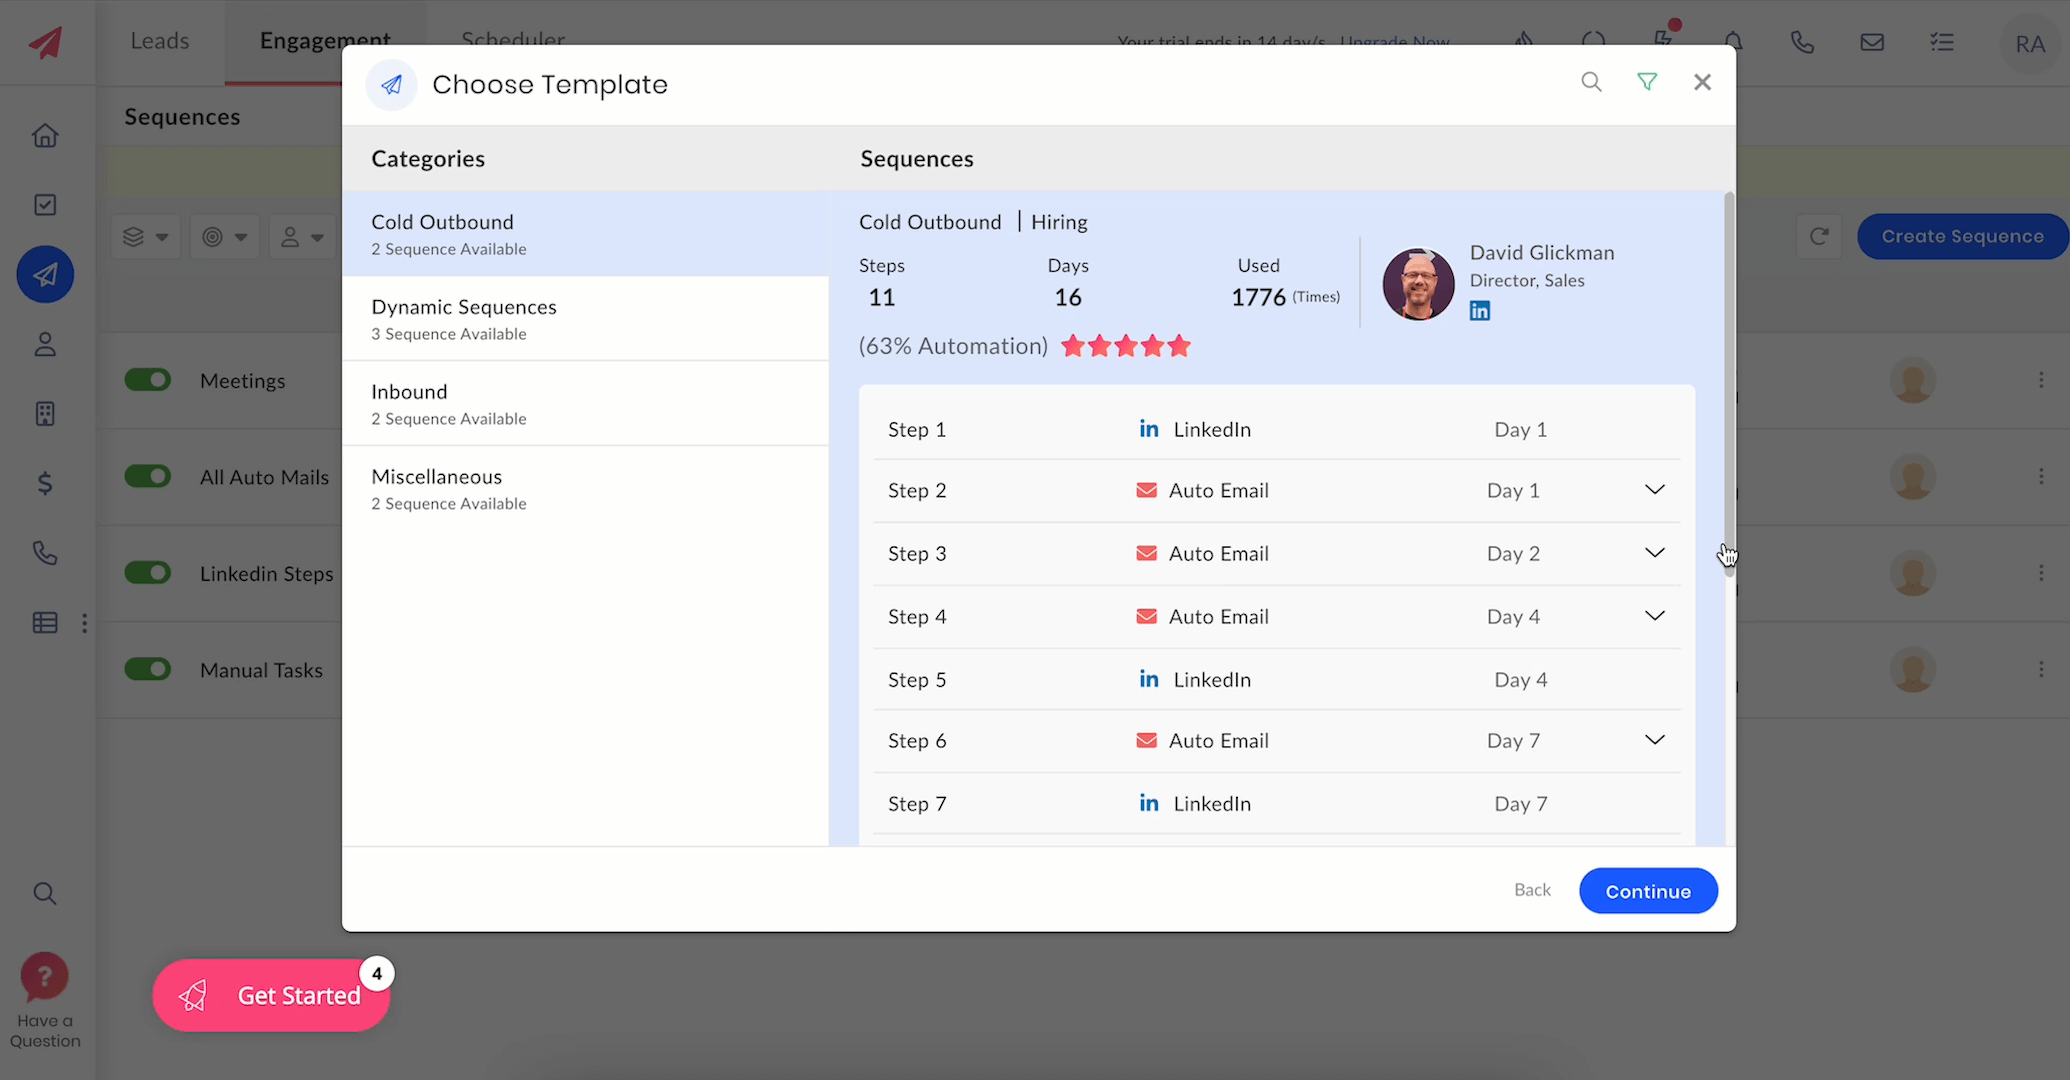
Task: Open David Glickman's LinkedIn profile icon
Action: (x=1480, y=311)
